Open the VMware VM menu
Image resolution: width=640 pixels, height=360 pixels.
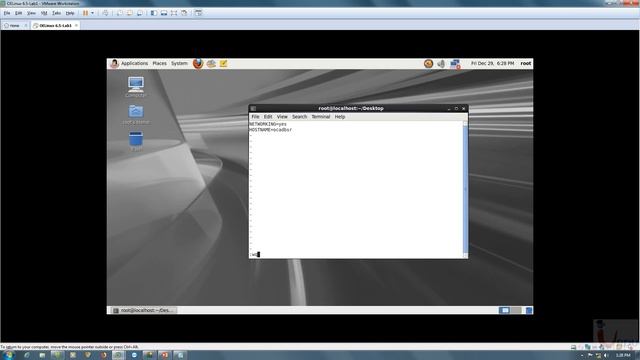pos(44,13)
